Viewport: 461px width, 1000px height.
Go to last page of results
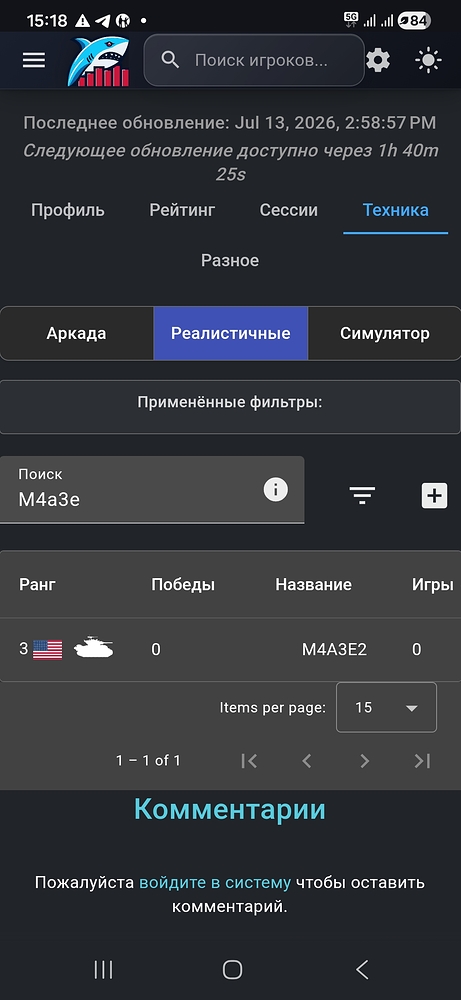(x=422, y=760)
